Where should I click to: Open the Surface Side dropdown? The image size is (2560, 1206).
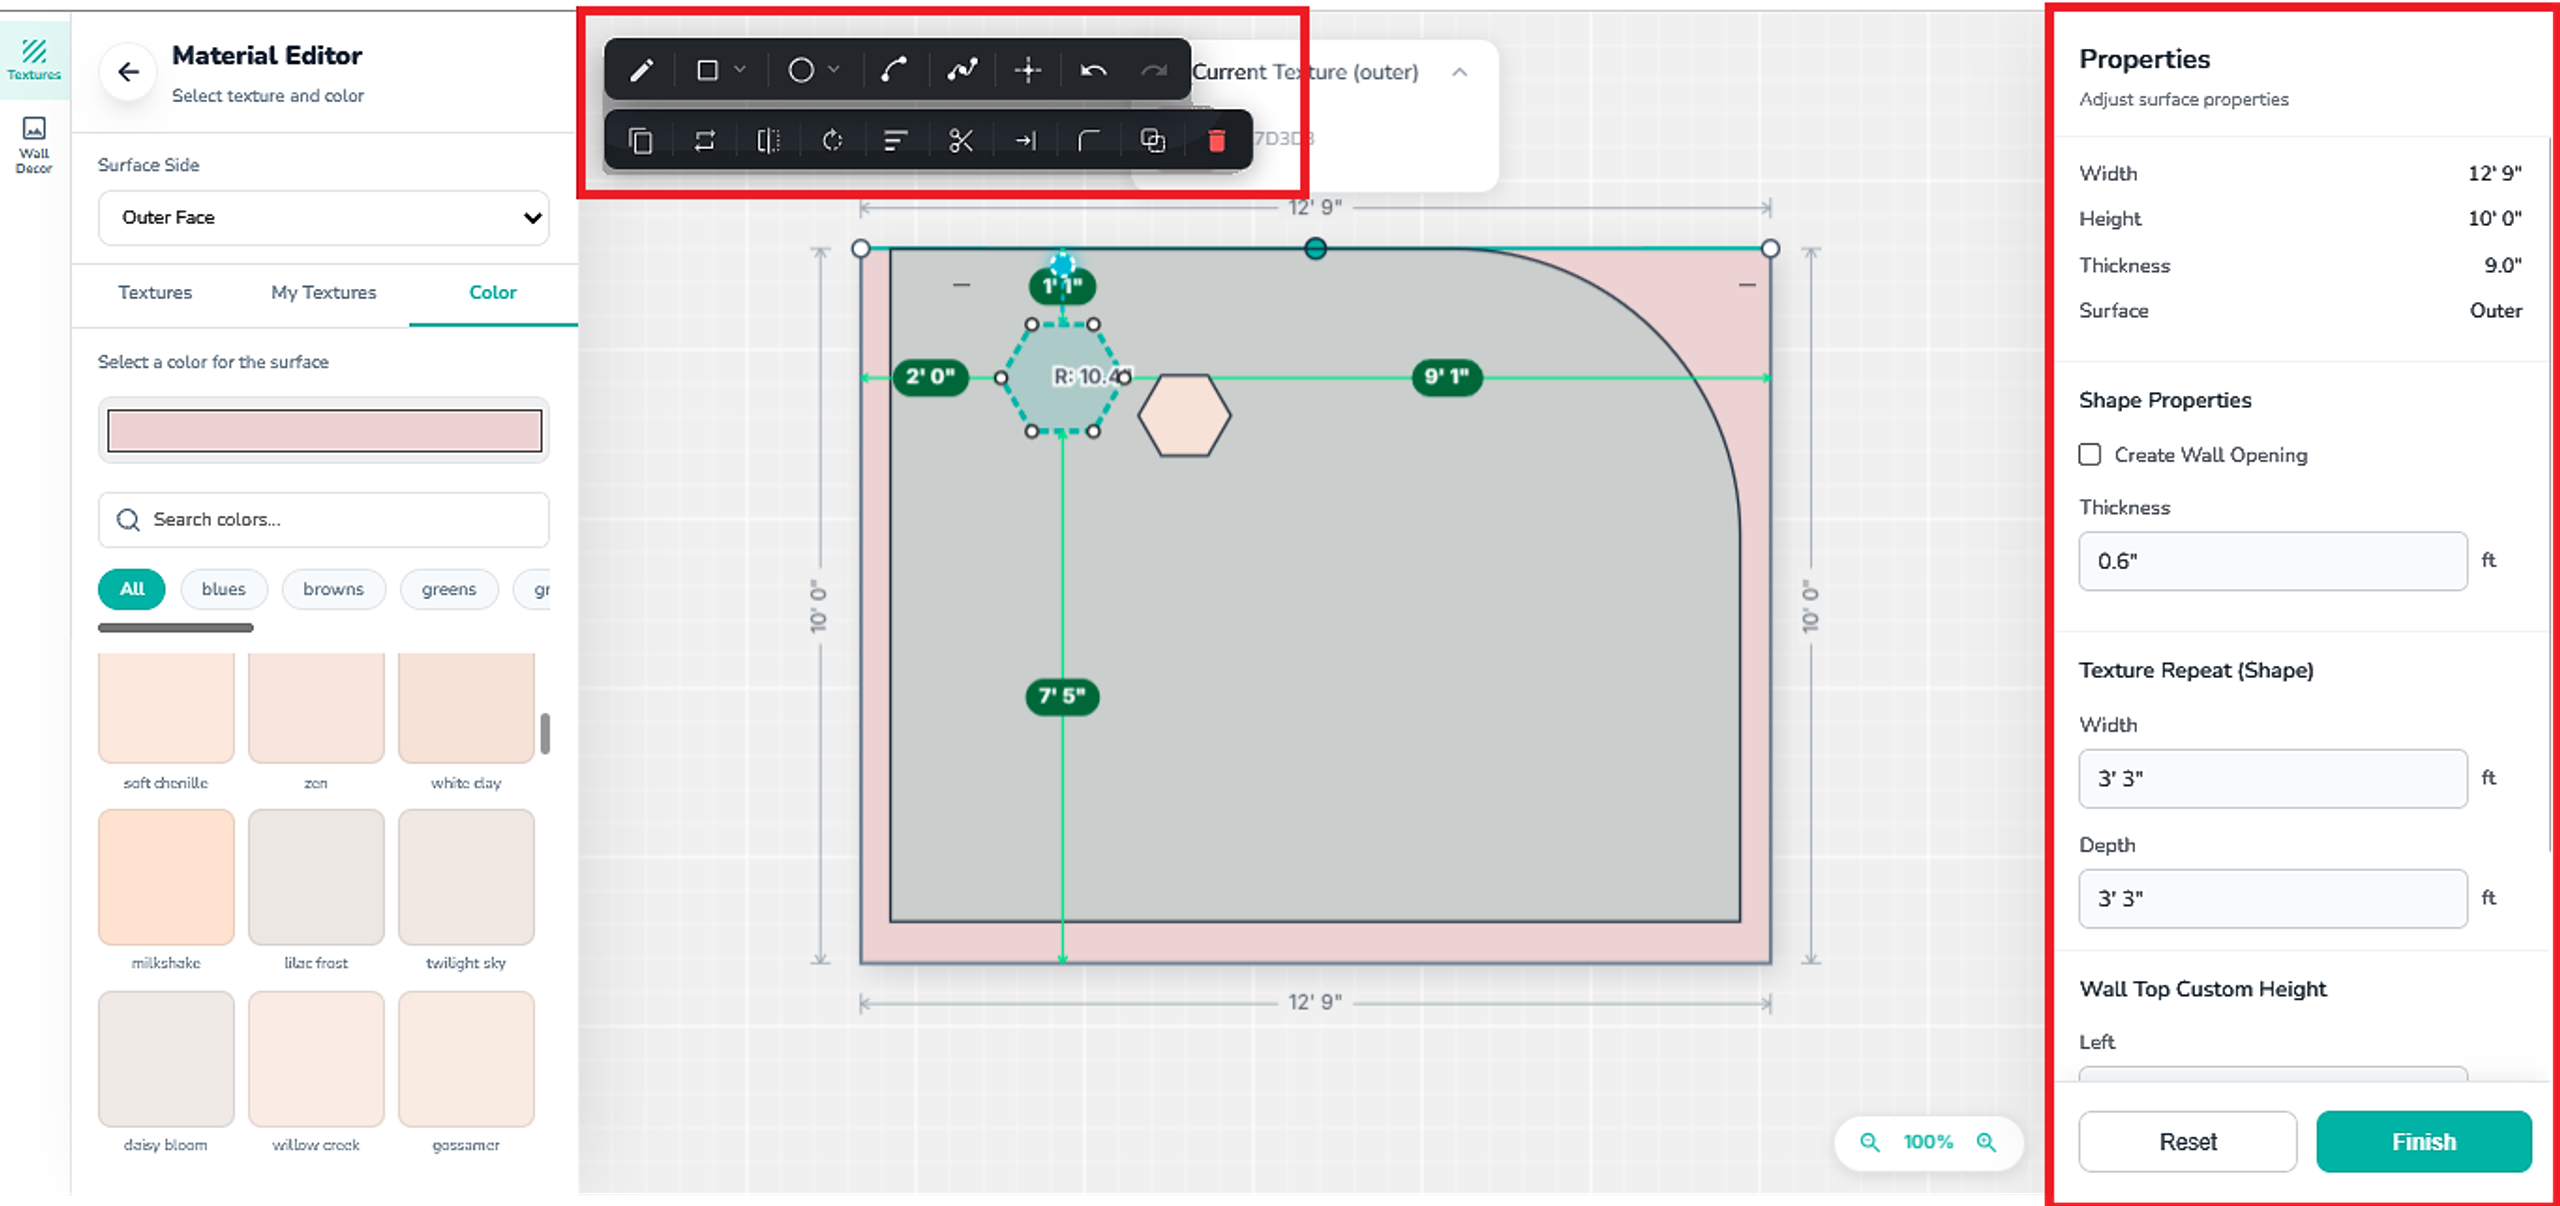click(324, 217)
